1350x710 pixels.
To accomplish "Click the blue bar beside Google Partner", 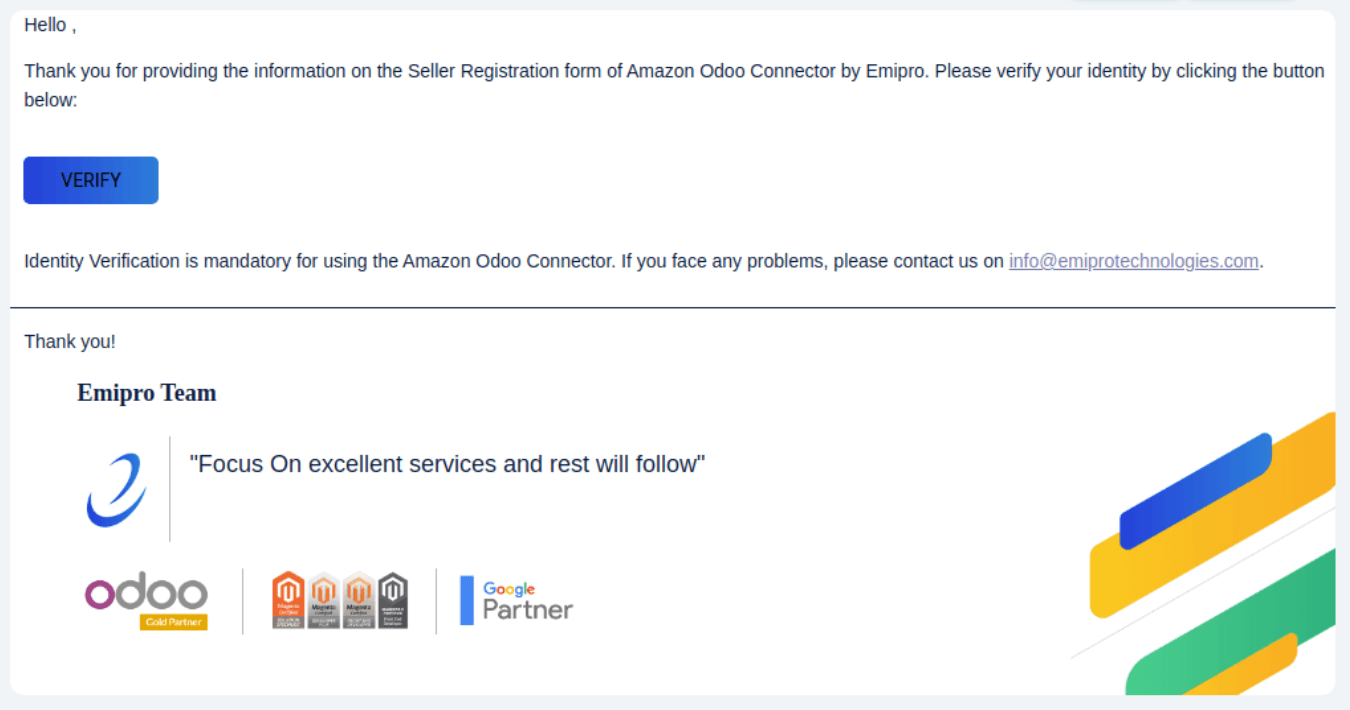I will pos(466,600).
